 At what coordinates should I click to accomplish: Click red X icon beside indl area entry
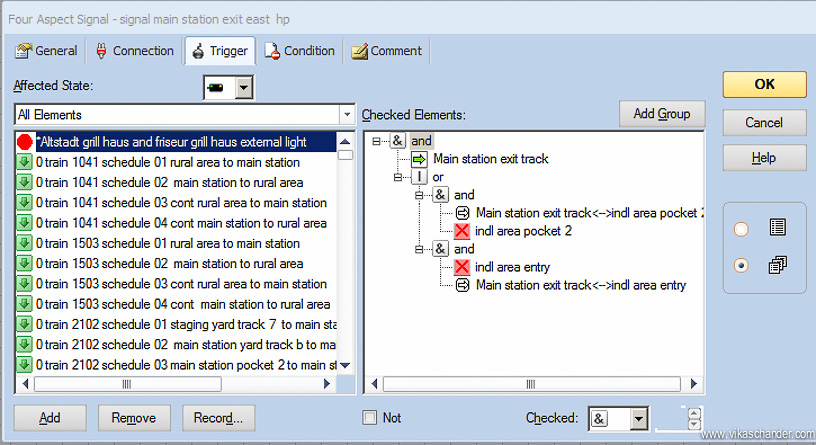tap(462, 267)
